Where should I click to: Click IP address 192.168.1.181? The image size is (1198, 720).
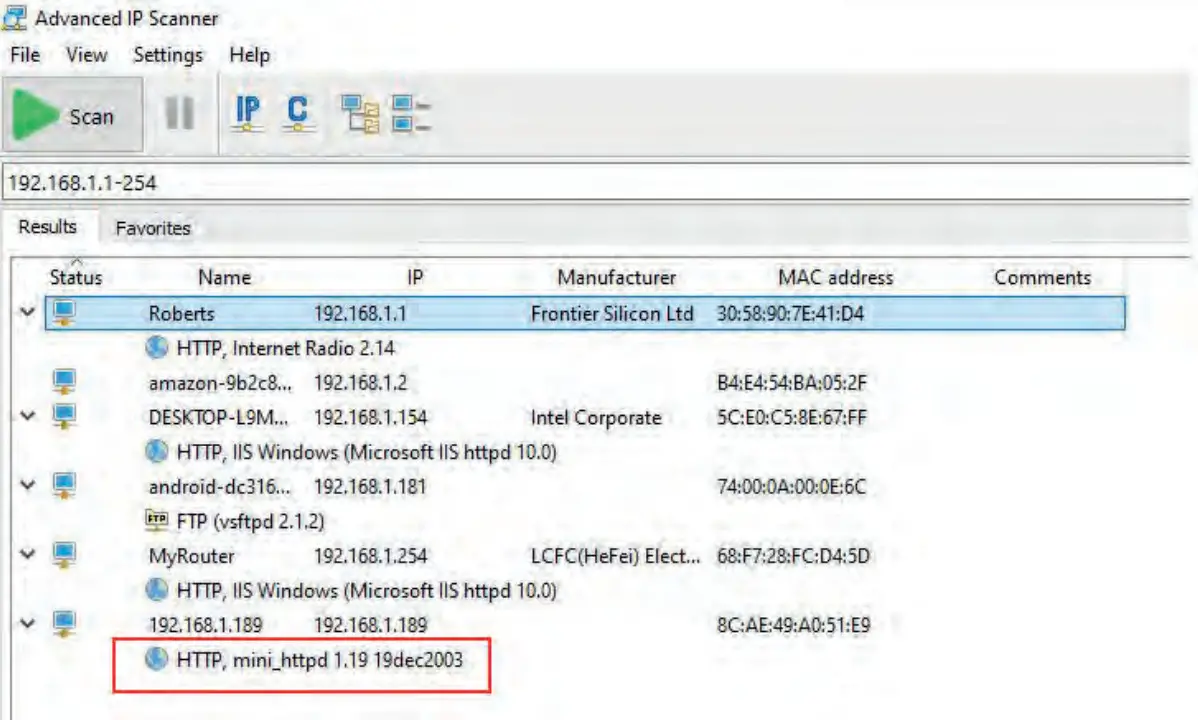[x=370, y=486]
